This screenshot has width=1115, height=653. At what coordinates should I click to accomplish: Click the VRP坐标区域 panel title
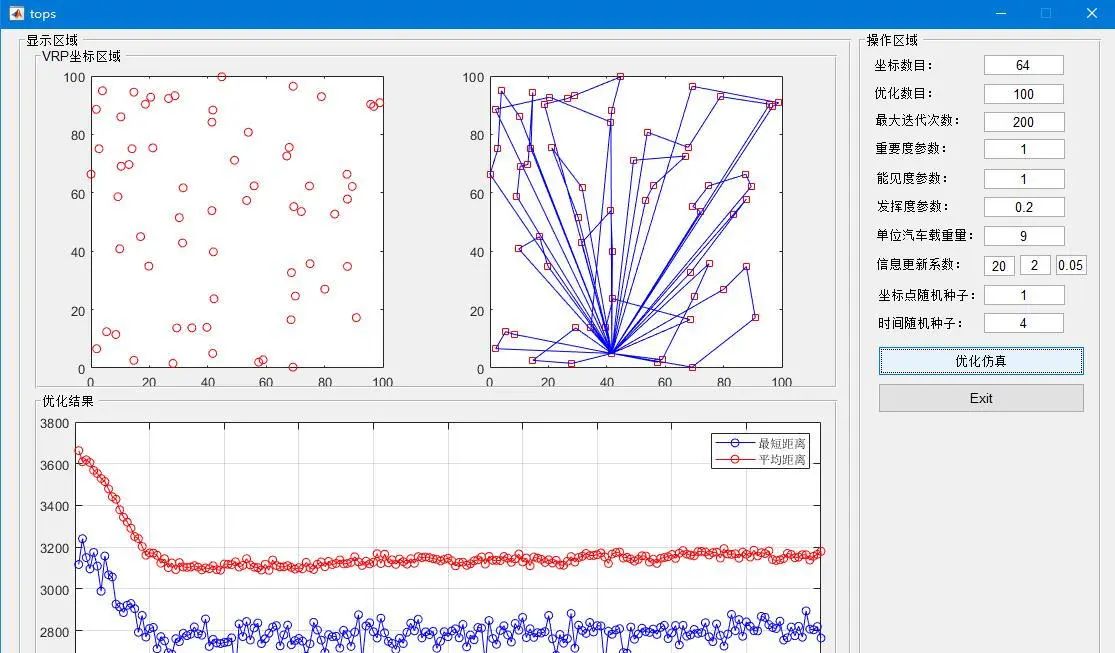click(81, 56)
